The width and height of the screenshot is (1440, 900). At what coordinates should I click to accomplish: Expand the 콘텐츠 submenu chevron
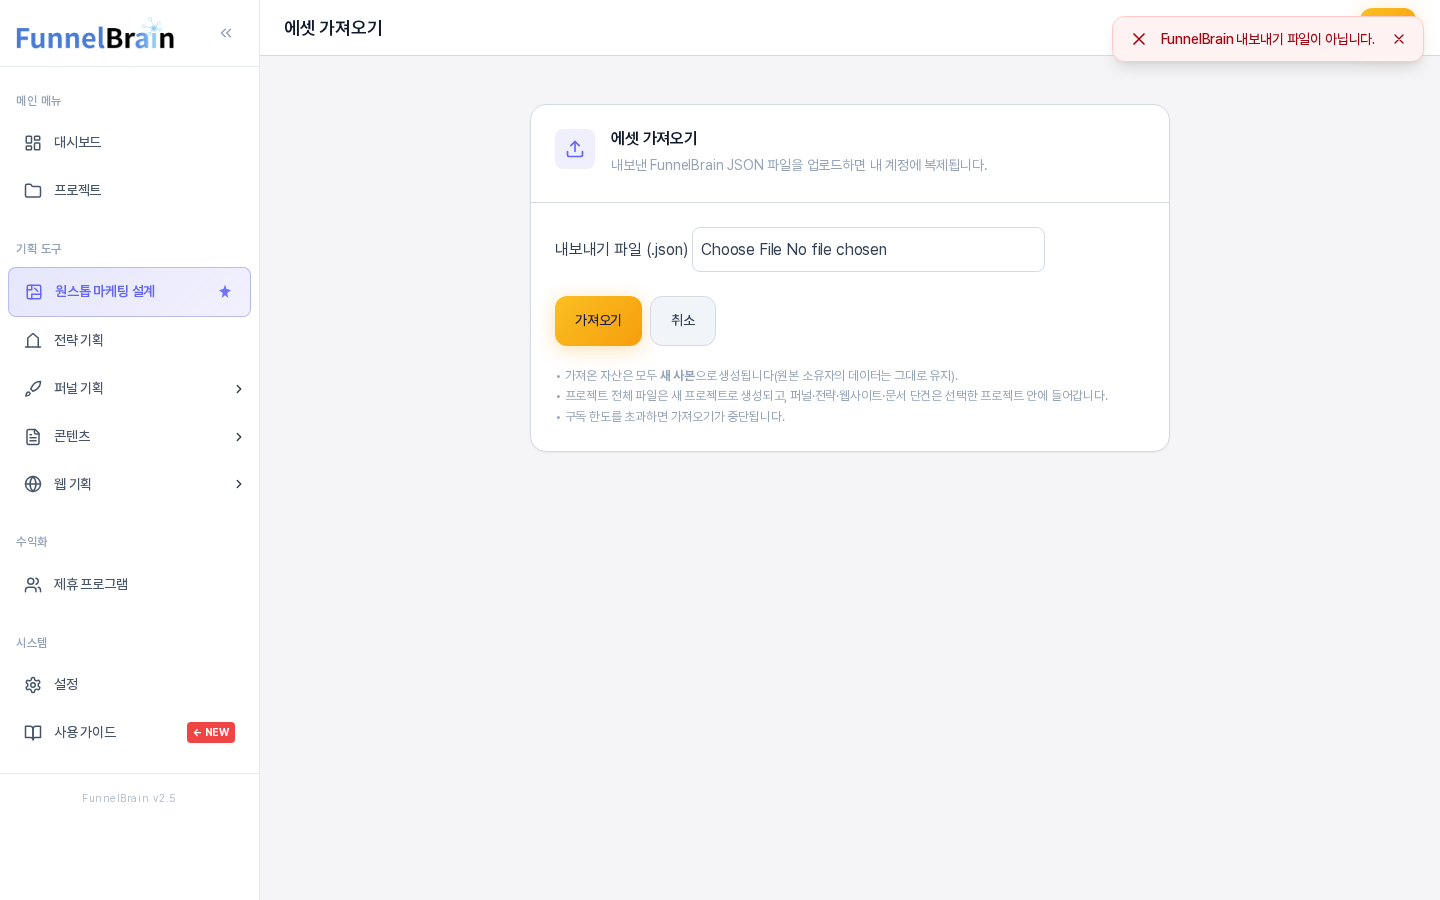239,437
